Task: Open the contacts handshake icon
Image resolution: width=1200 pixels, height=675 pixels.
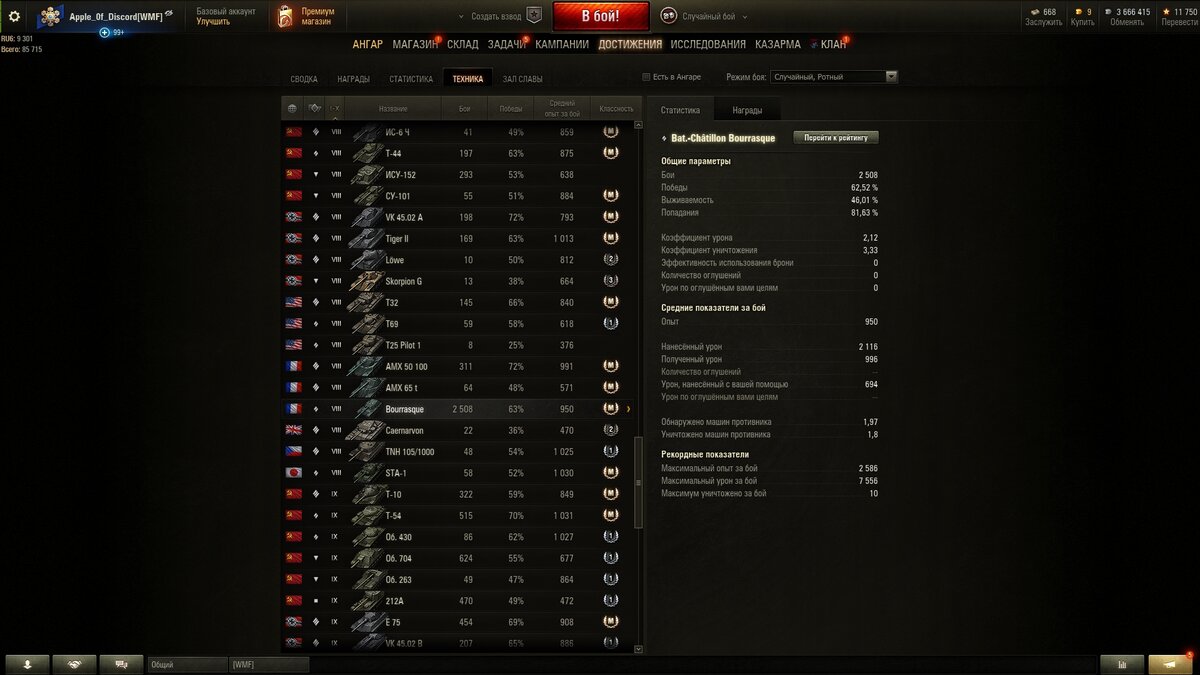Action: click(75, 664)
